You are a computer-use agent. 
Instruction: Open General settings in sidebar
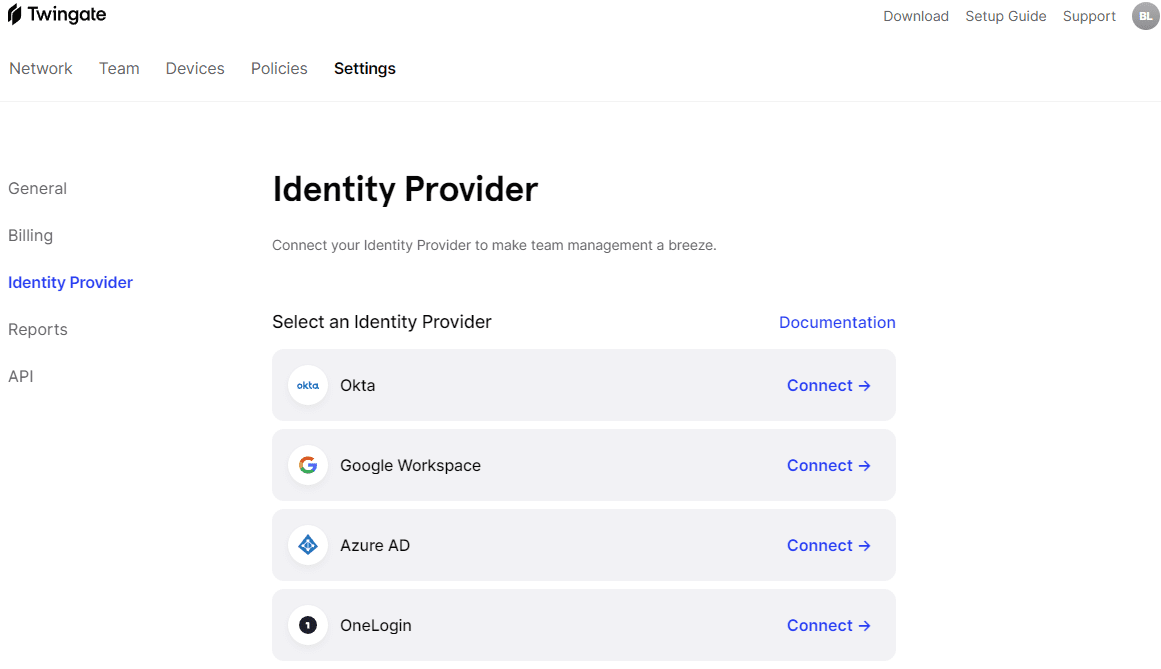click(37, 188)
